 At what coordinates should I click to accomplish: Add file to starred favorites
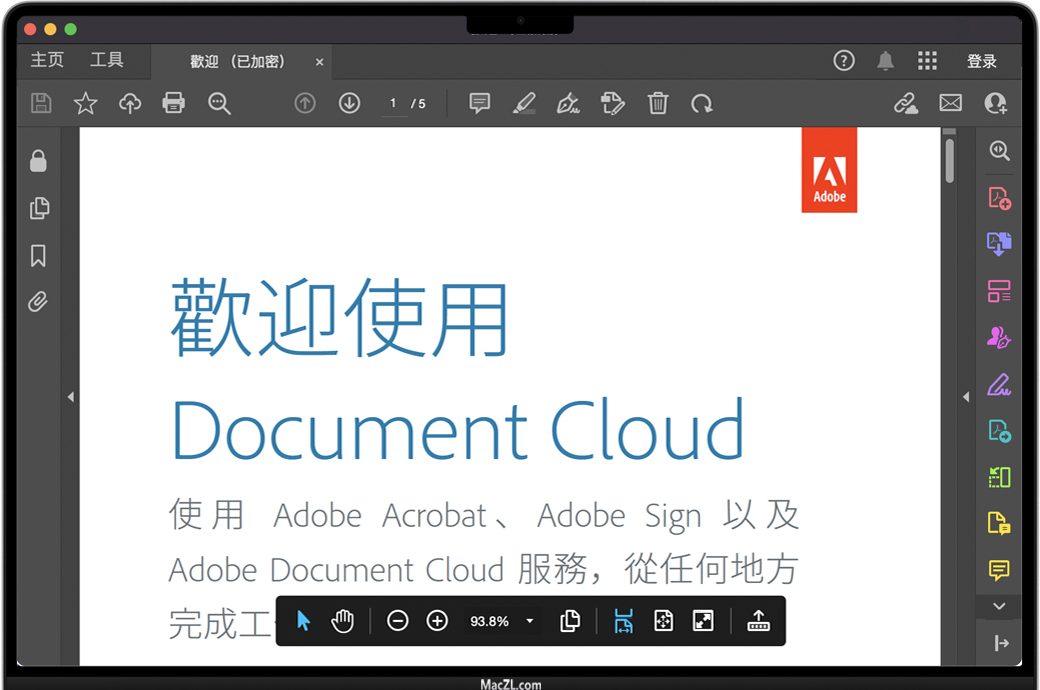point(86,103)
